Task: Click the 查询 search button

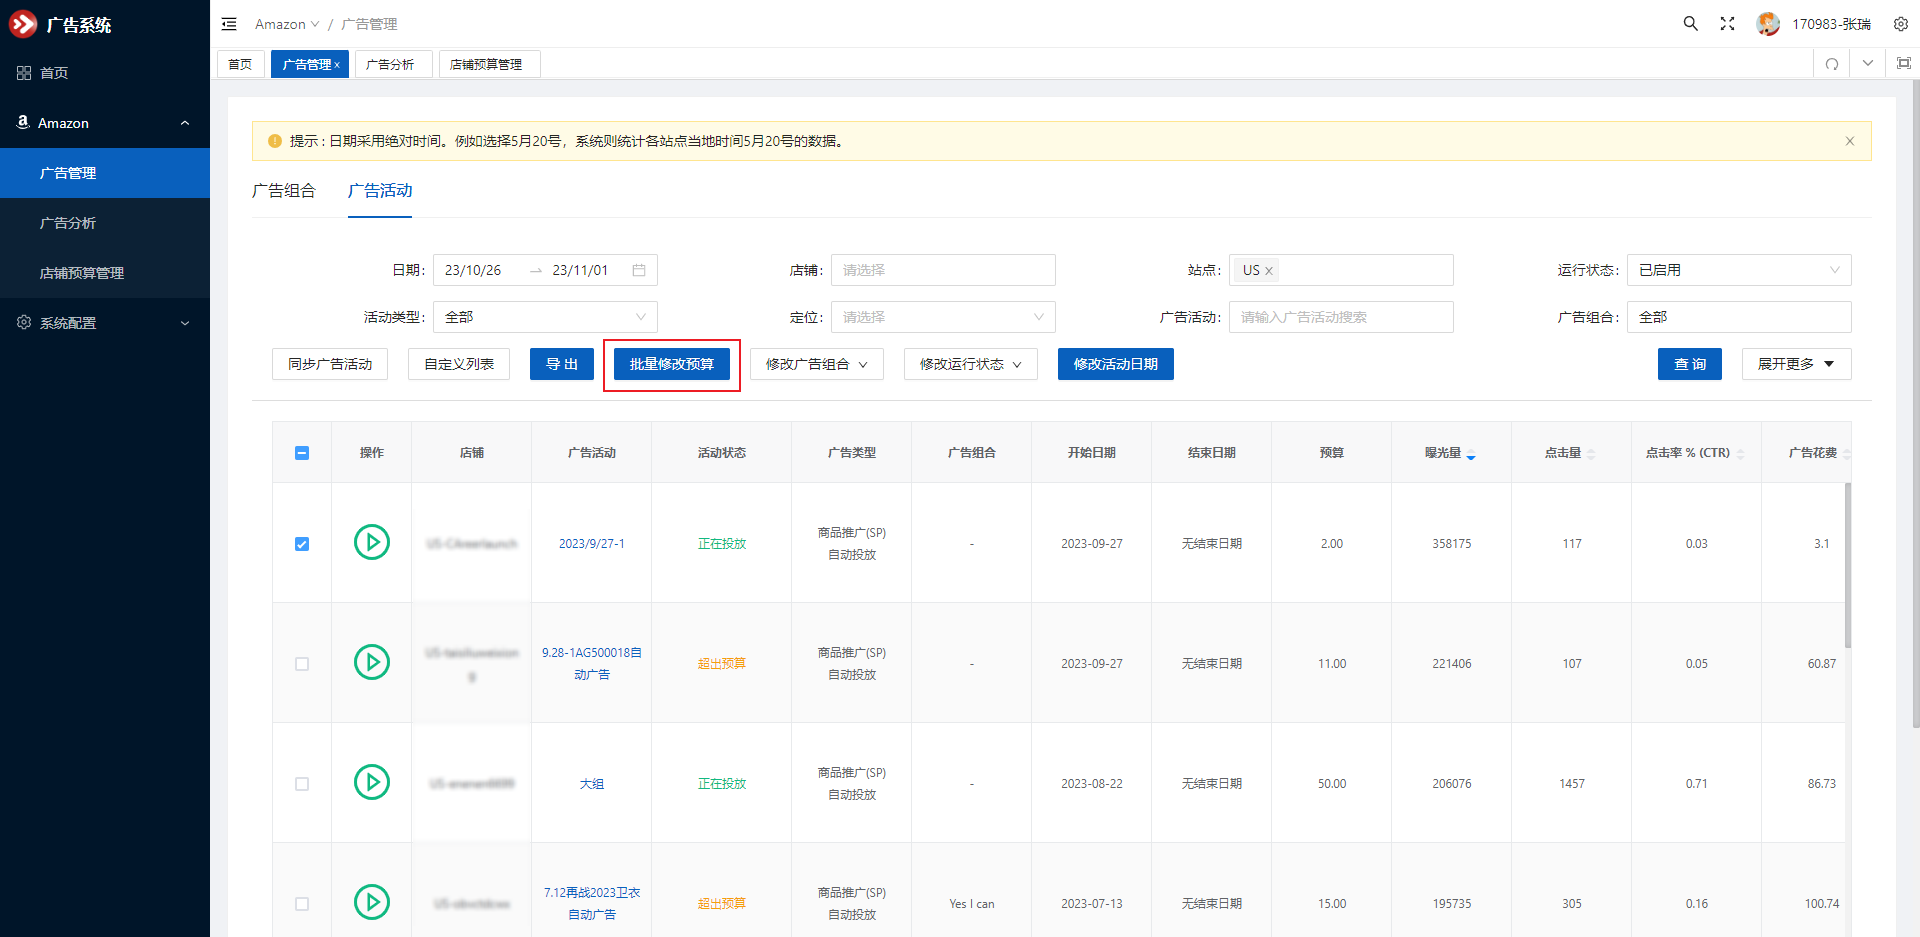Action: [1689, 364]
